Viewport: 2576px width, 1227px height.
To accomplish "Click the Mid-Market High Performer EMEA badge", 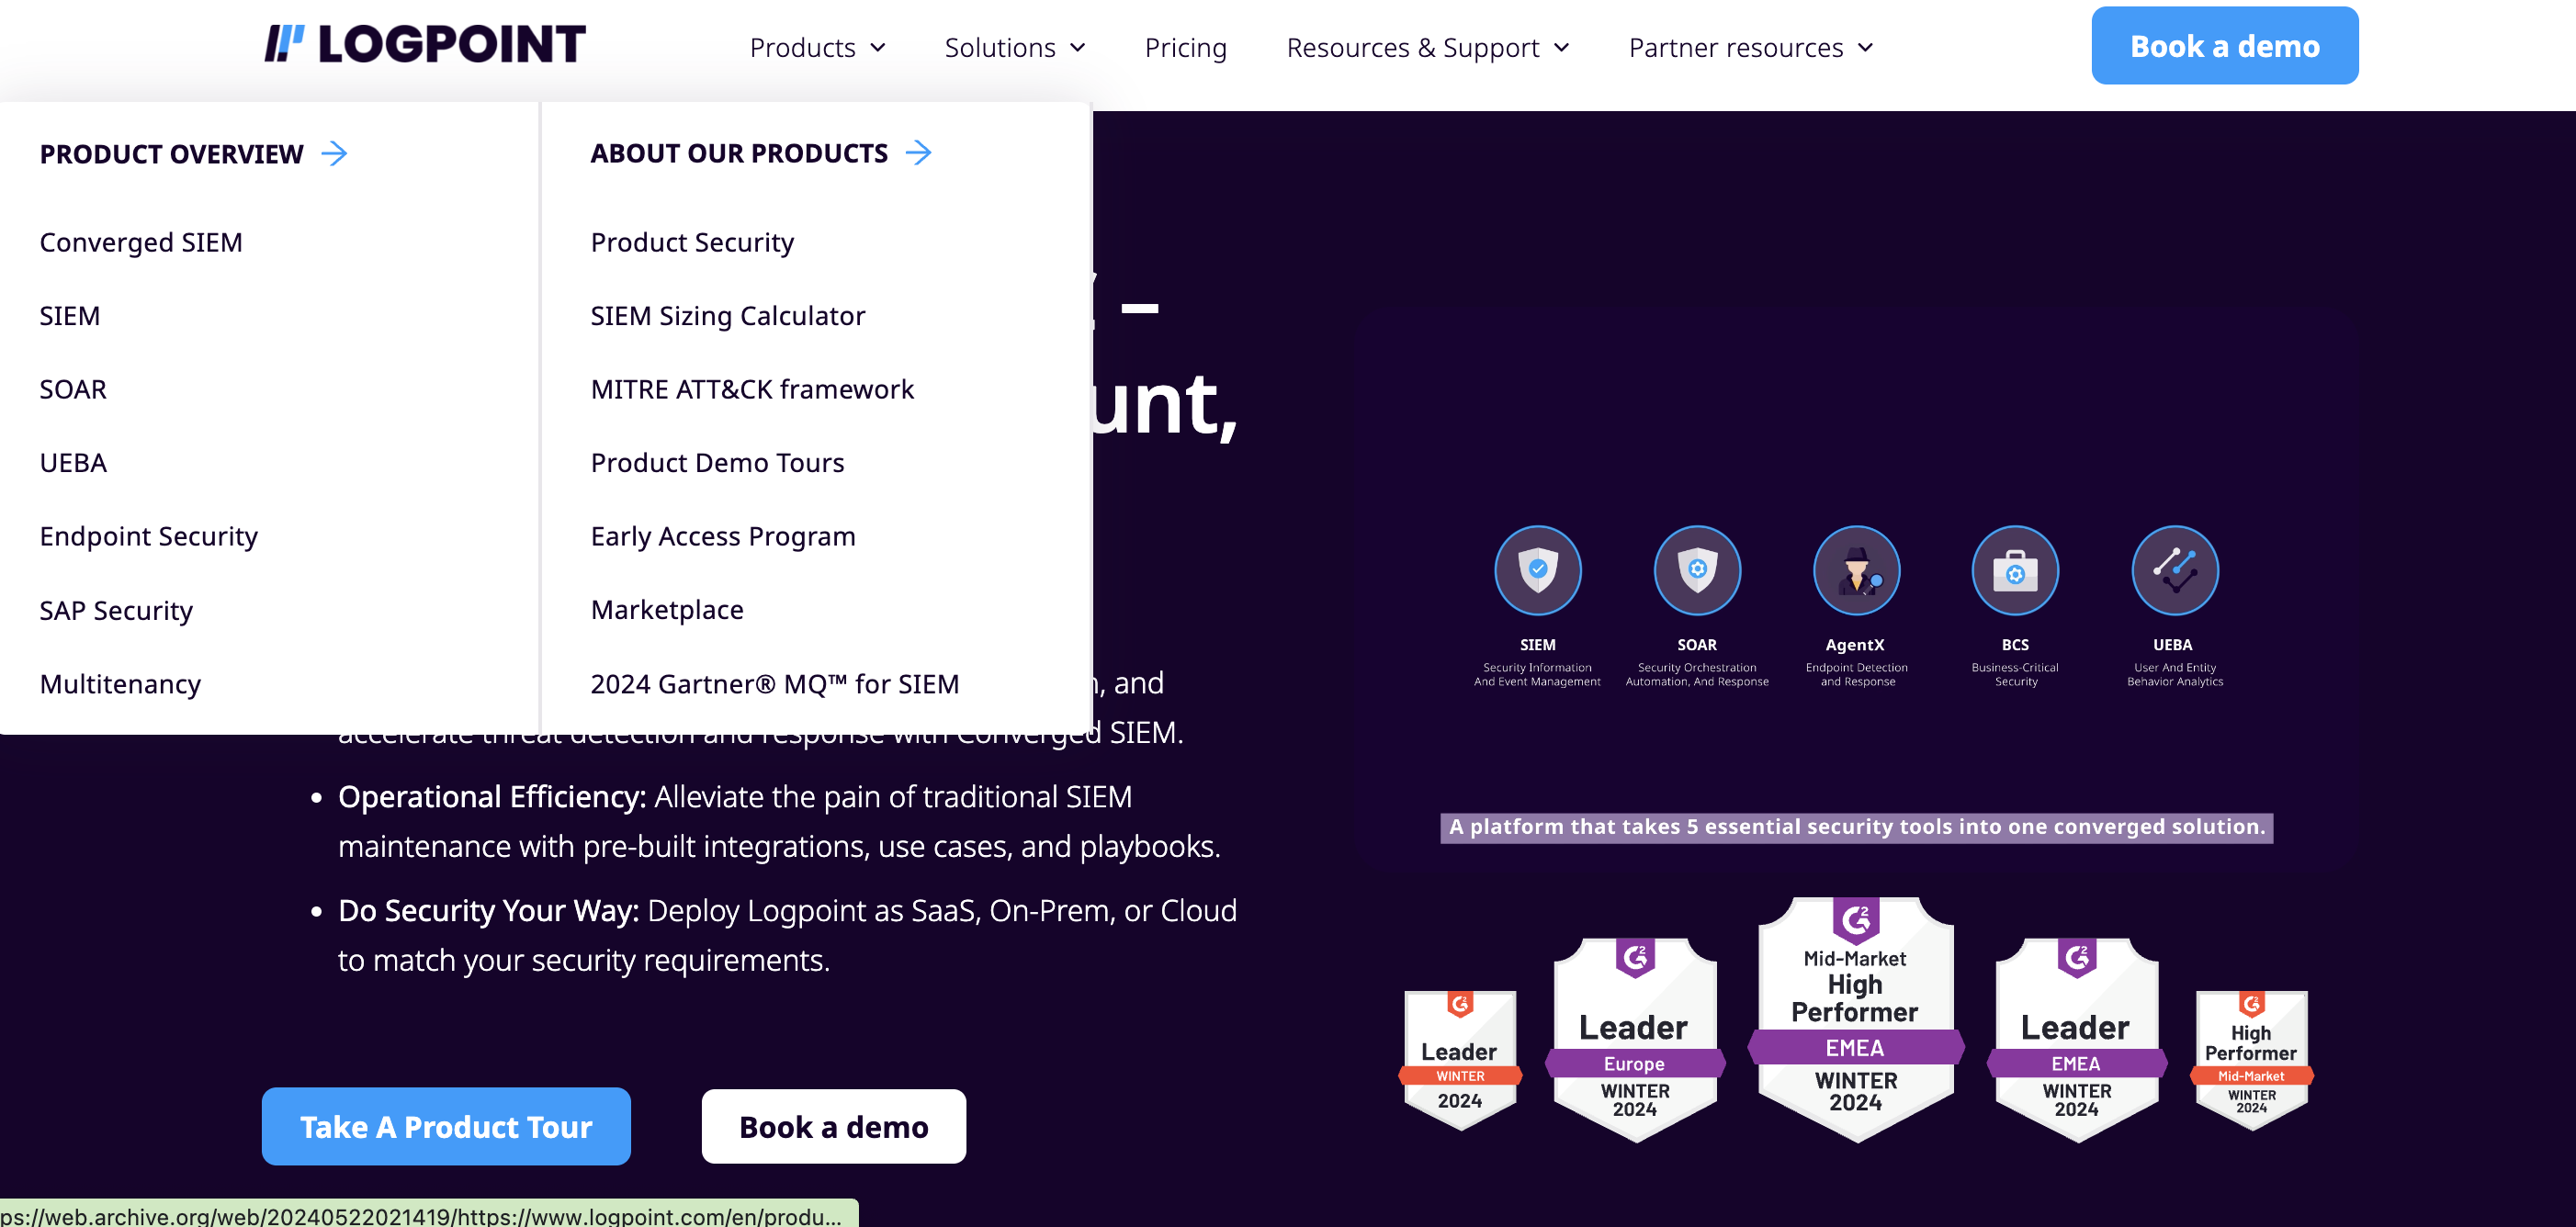I will click(x=1856, y=1019).
